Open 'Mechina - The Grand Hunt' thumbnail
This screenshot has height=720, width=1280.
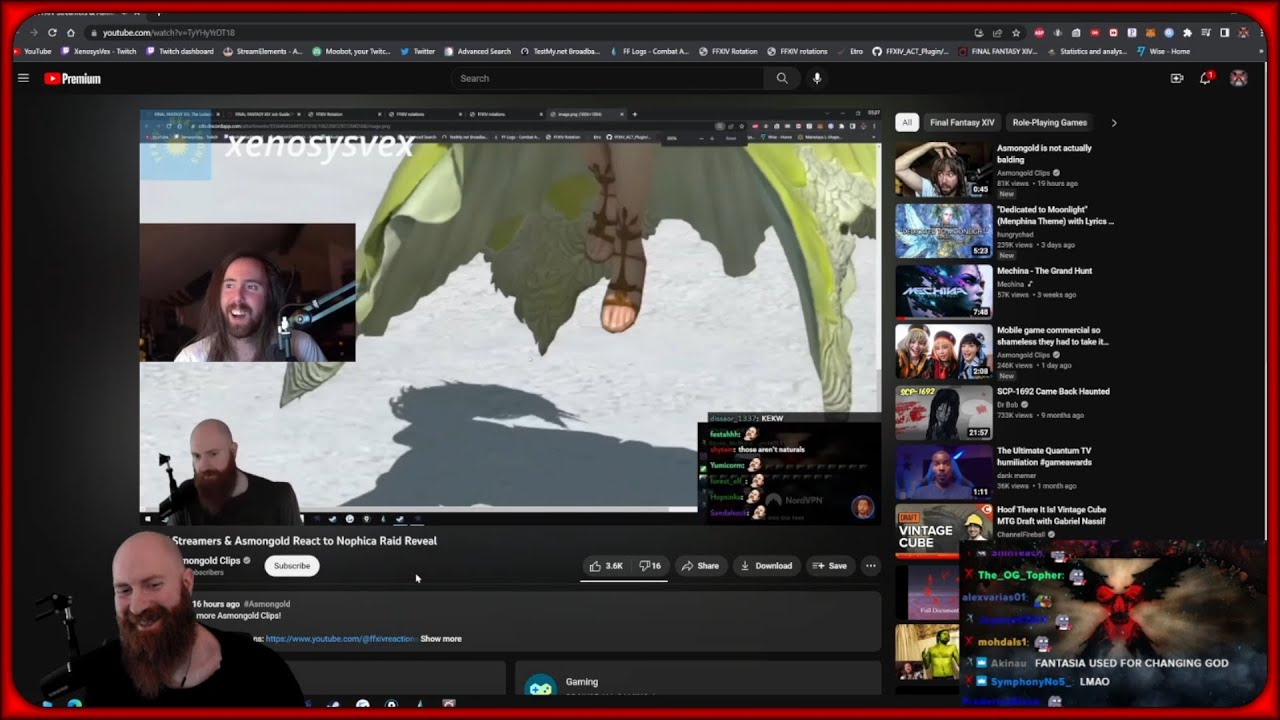point(943,292)
